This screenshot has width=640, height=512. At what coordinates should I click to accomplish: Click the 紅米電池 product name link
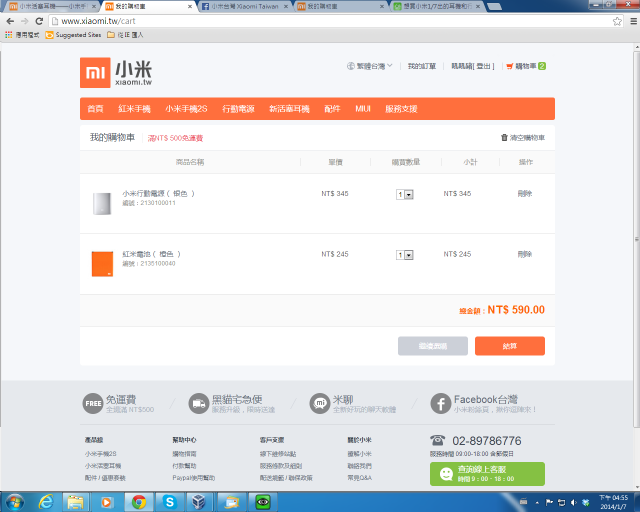tap(151, 254)
